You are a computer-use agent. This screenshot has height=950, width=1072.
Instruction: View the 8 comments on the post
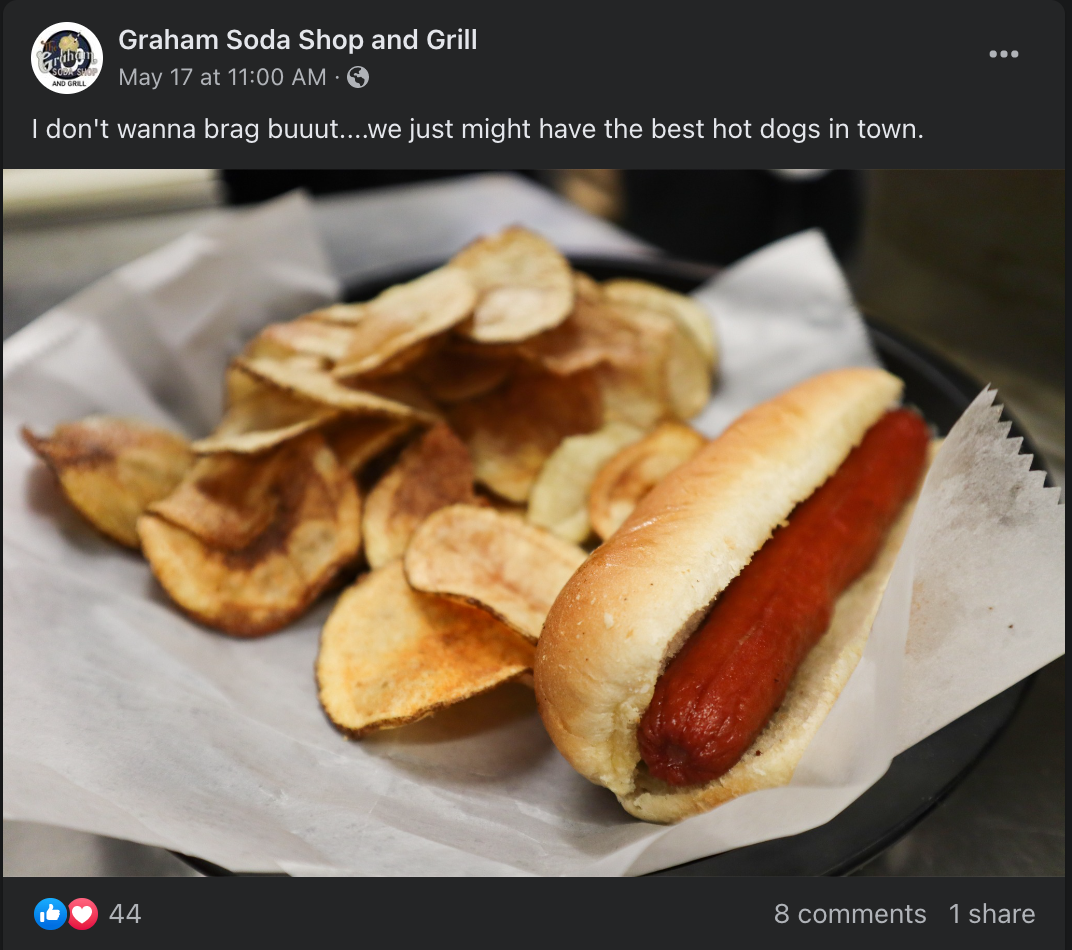point(850,914)
